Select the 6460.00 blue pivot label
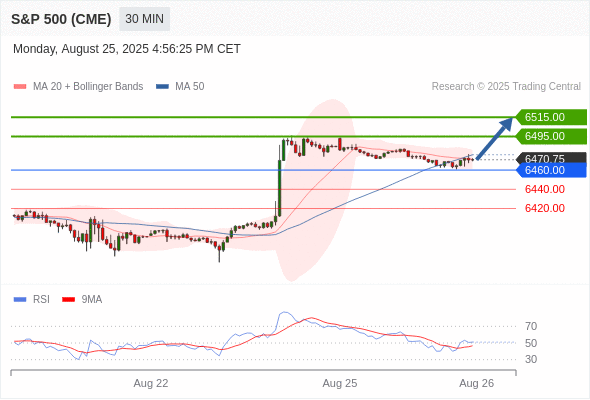 [x=551, y=170]
